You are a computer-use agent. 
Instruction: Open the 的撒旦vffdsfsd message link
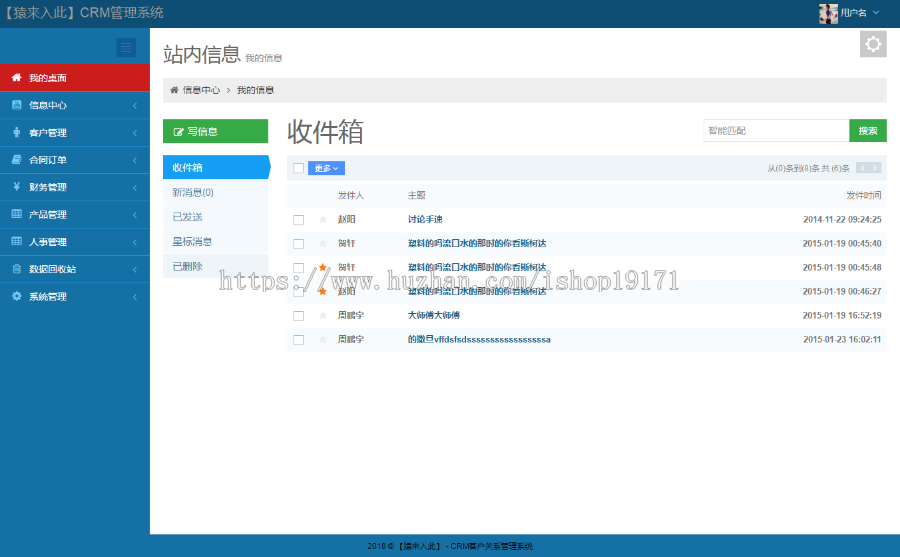(479, 339)
